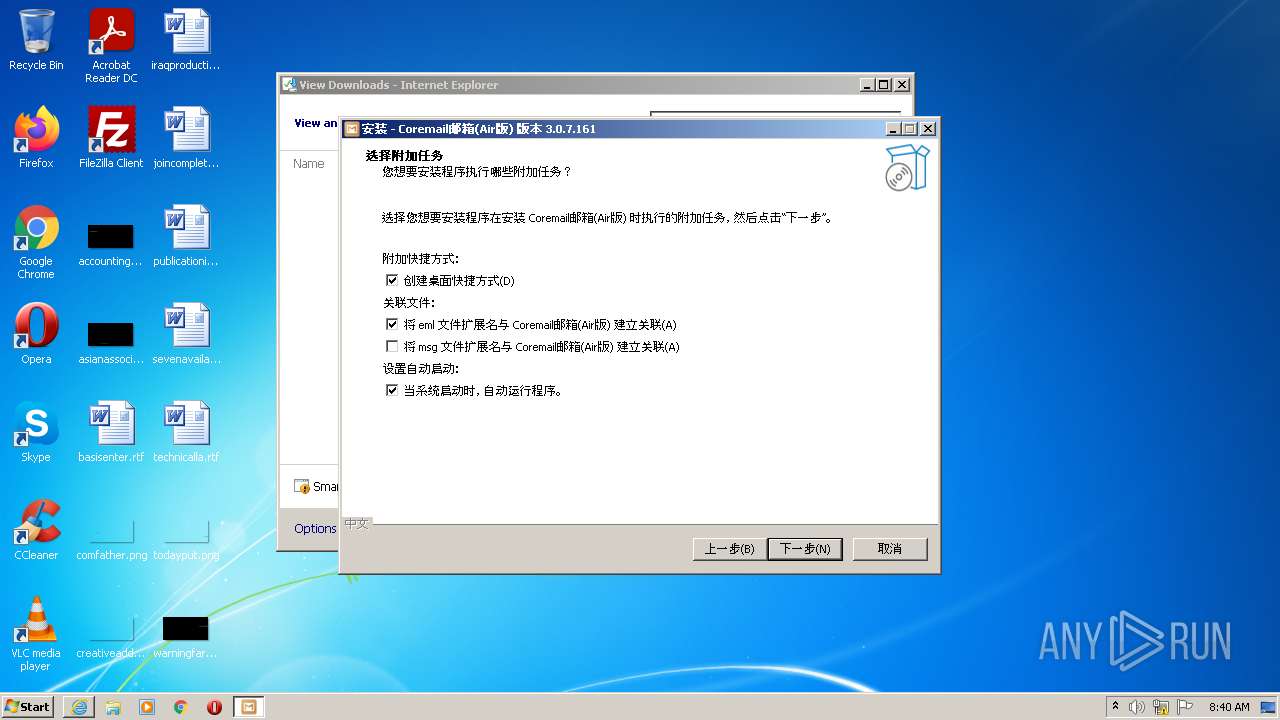Open technicalla.rtf document icon
This screenshot has width=1280, height=720.
point(186,432)
